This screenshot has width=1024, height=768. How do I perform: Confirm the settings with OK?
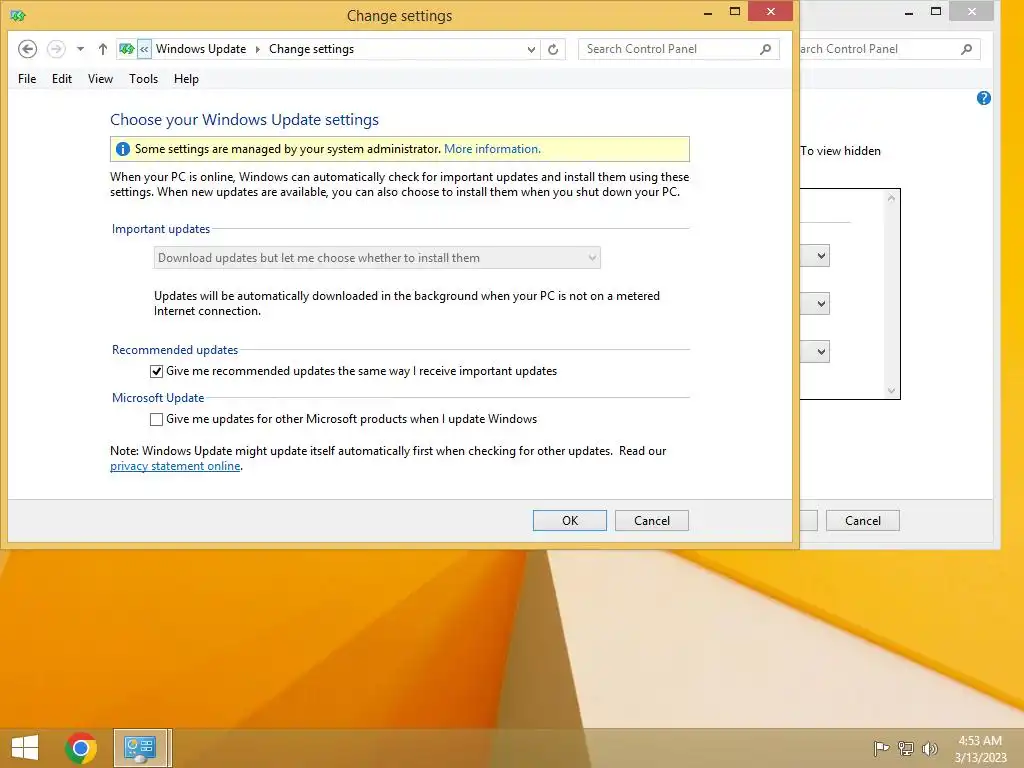(569, 520)
